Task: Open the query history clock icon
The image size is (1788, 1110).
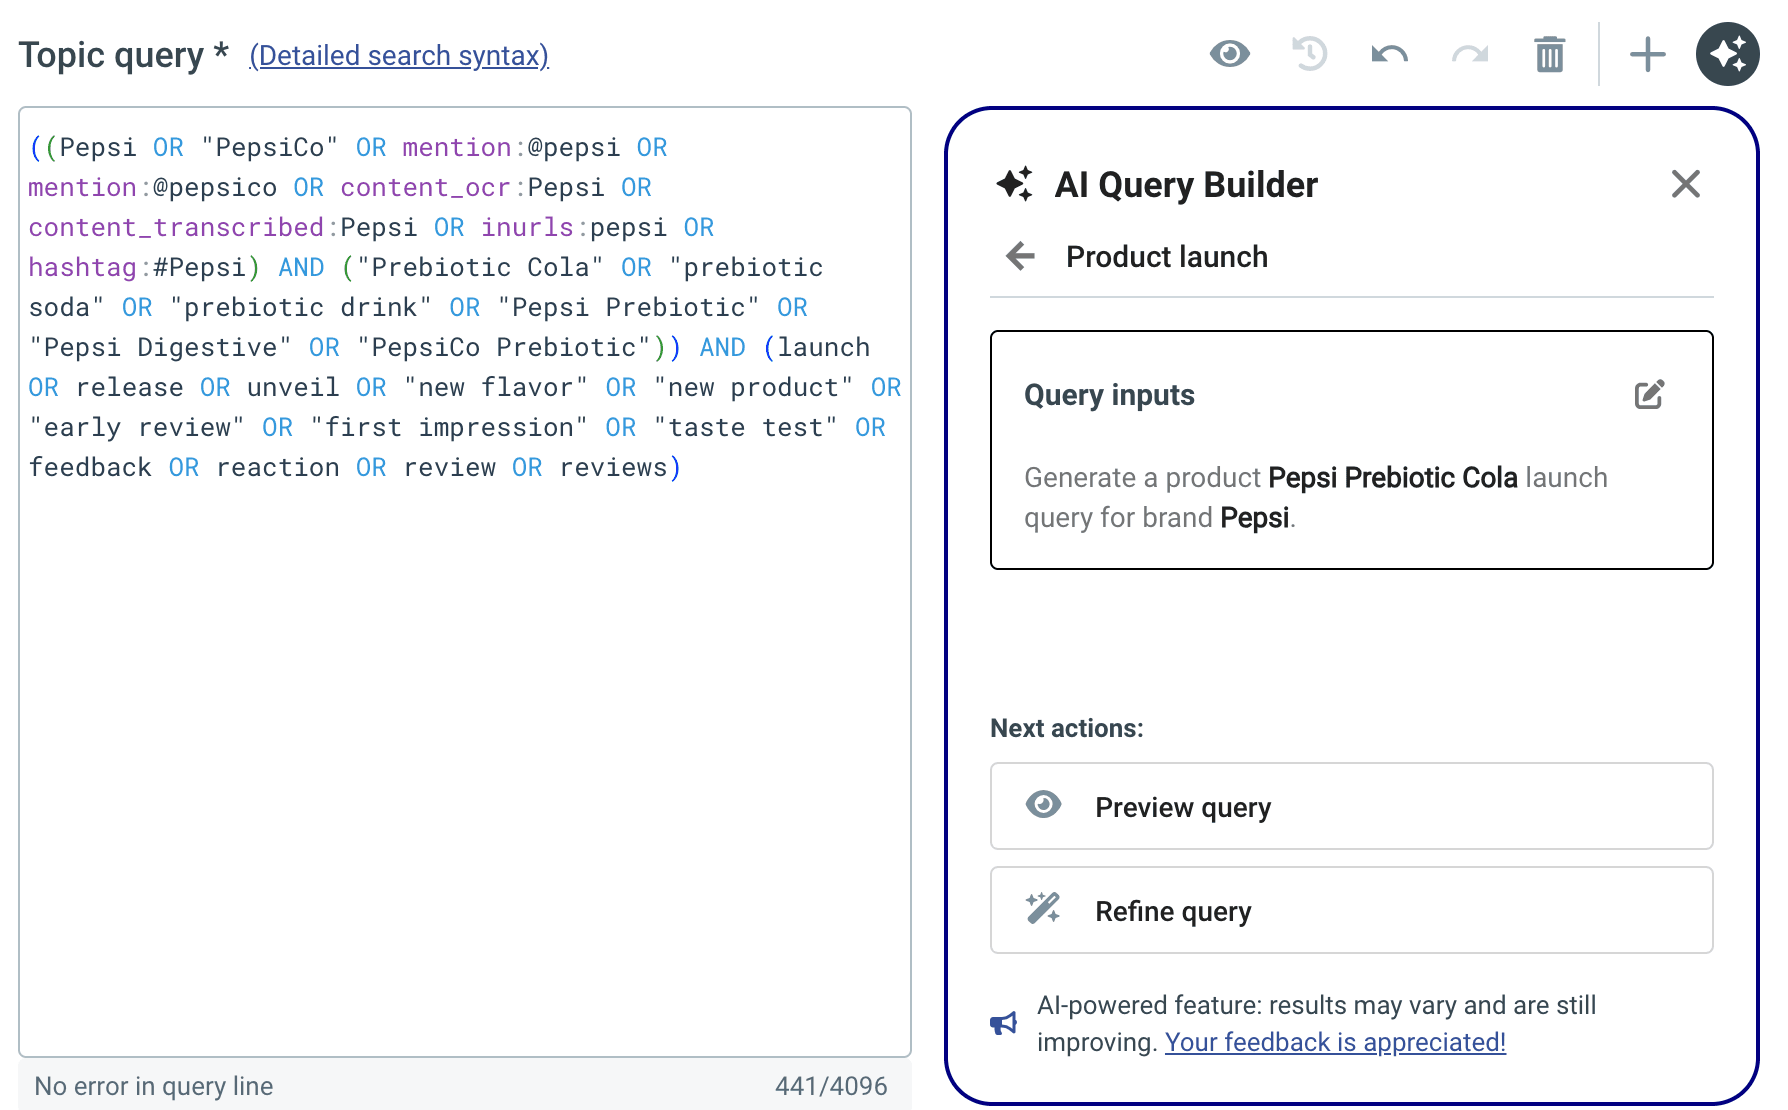Action: click(x=1309, y=54)
